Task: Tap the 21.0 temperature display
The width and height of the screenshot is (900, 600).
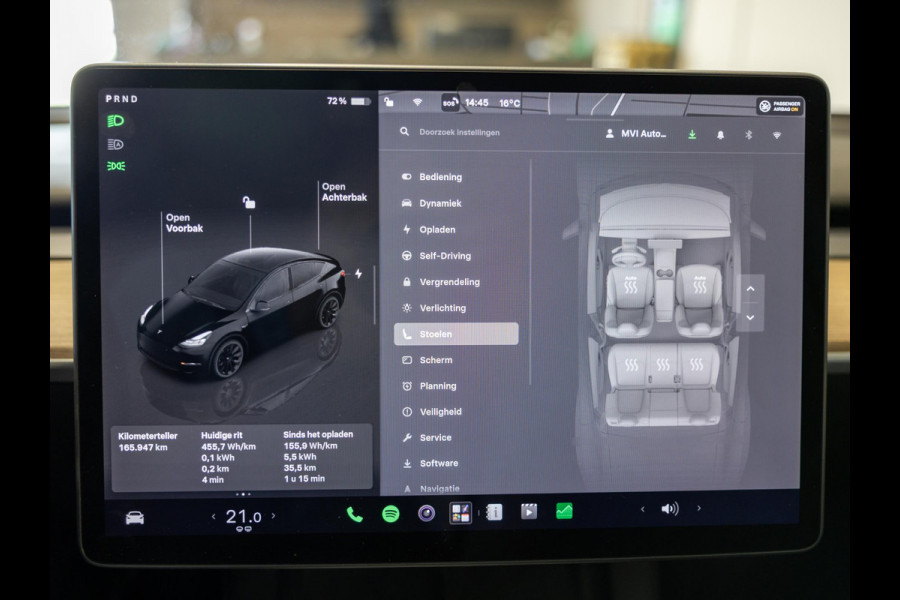Action: (x=243, y=517)
